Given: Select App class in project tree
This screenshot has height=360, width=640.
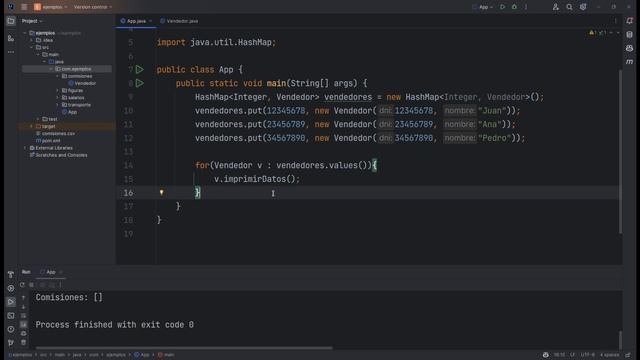Looking at the screenshot, I should pyautogui.click(x=69, y=112).
